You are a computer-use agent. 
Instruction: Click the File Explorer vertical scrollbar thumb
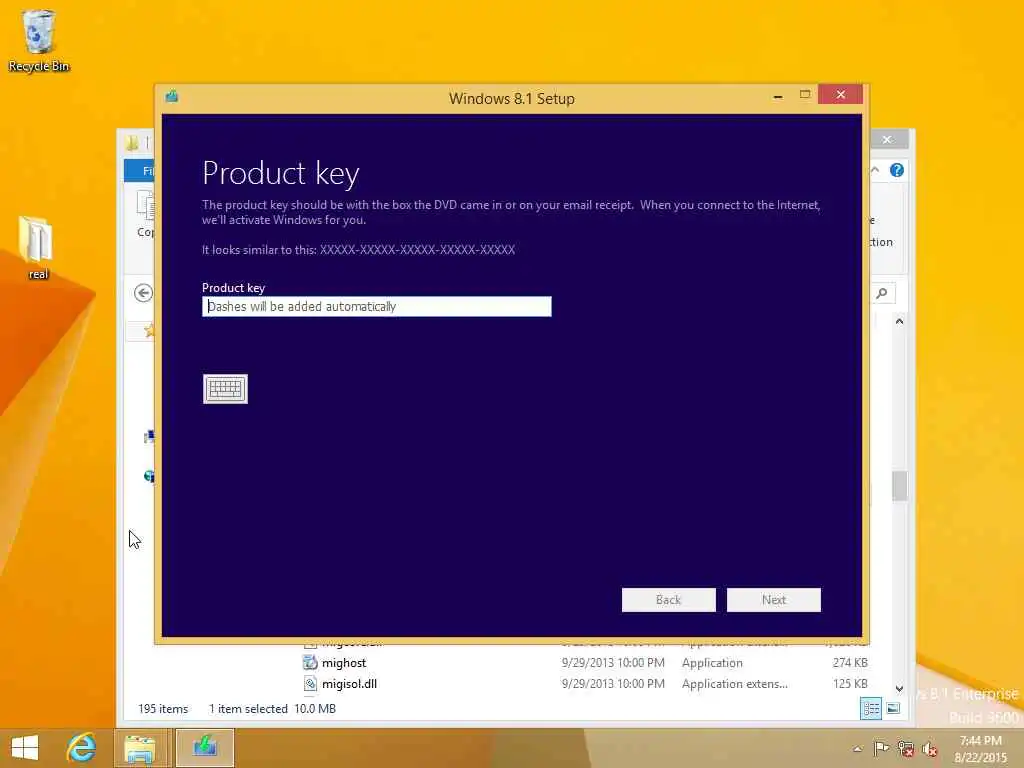(899, 486)
